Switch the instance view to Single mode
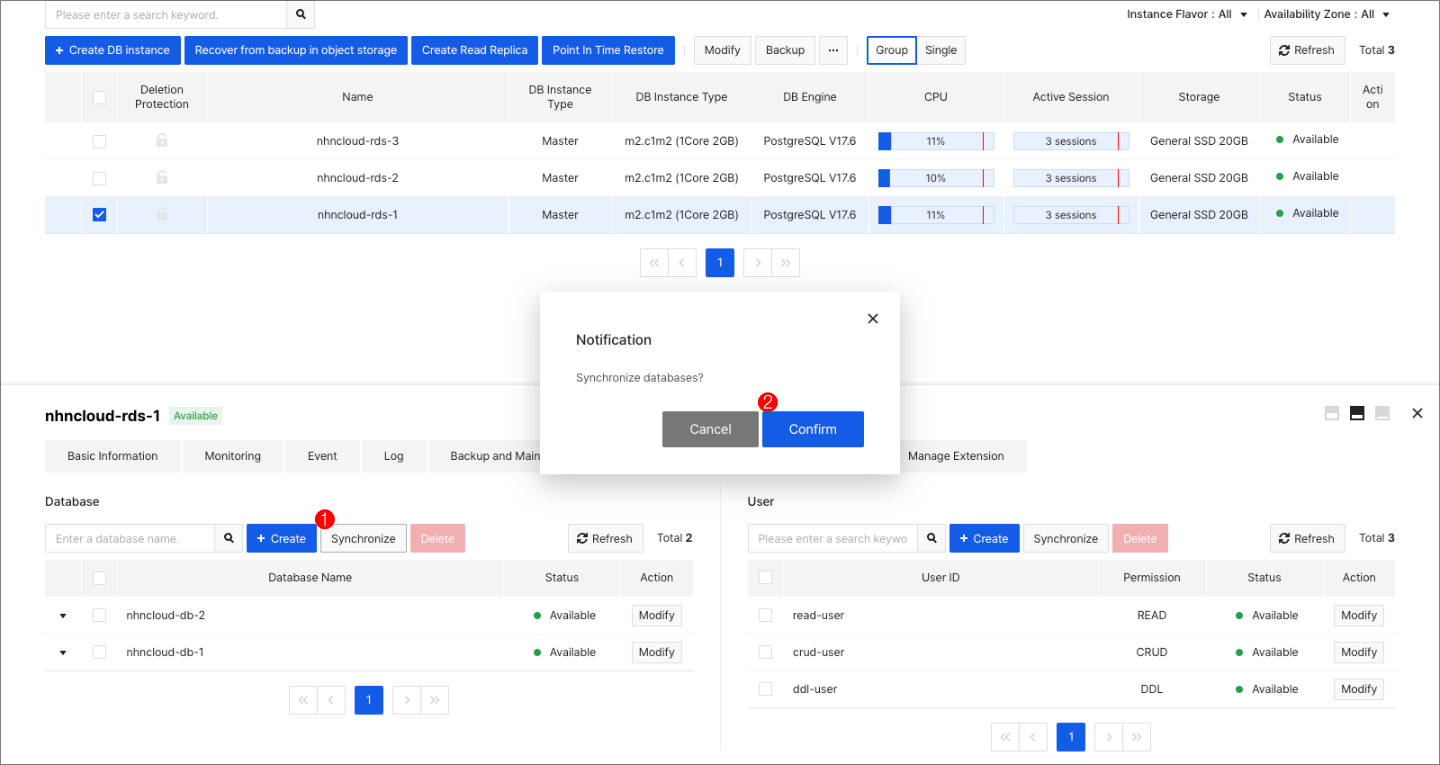The image size is (1440, 765). [x=941, y=50]
